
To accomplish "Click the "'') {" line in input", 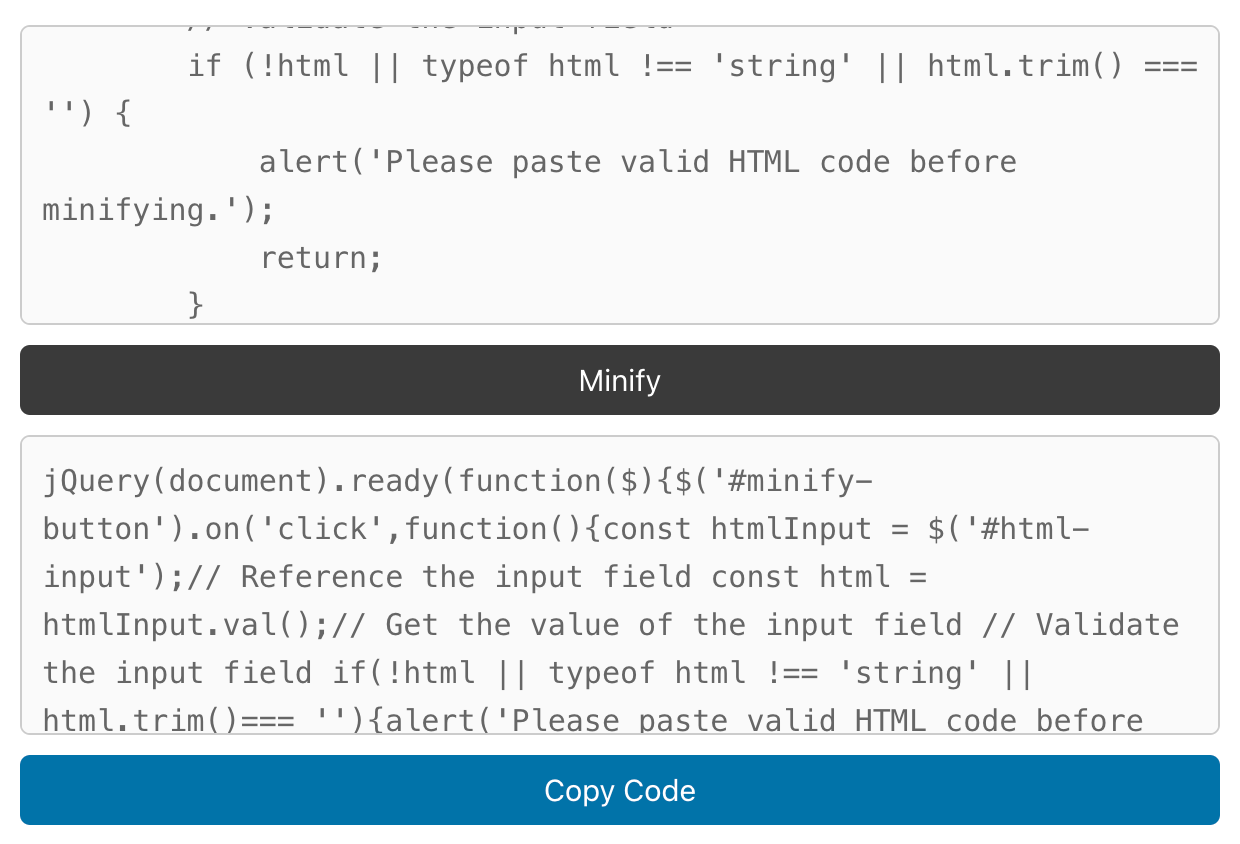I will coord(88,114).
